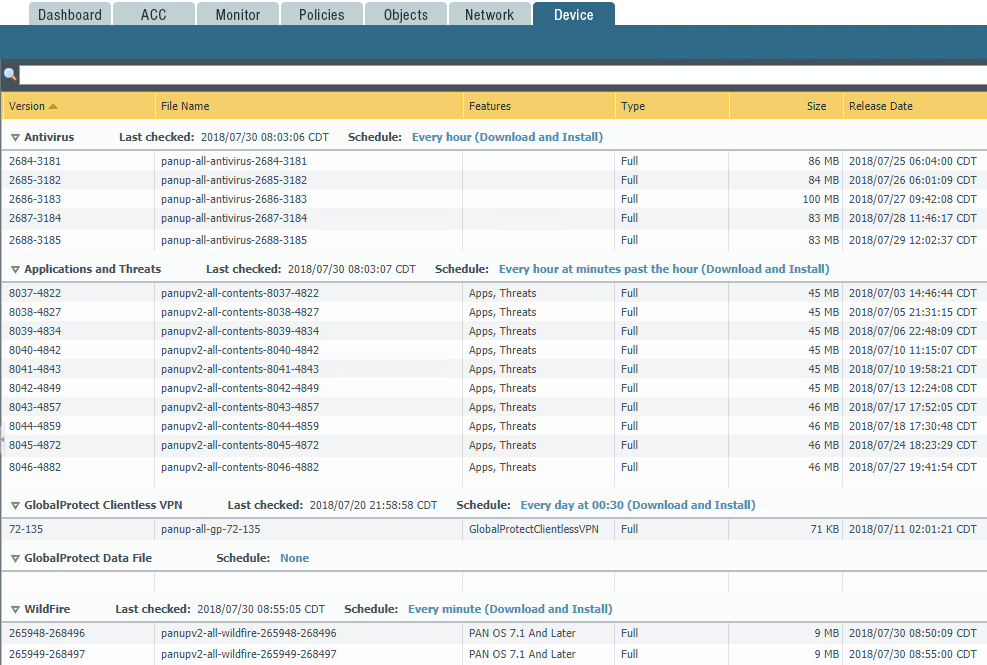Collapse the WildFire section
The image size is (987, 665).
click(x=14, y=608)
